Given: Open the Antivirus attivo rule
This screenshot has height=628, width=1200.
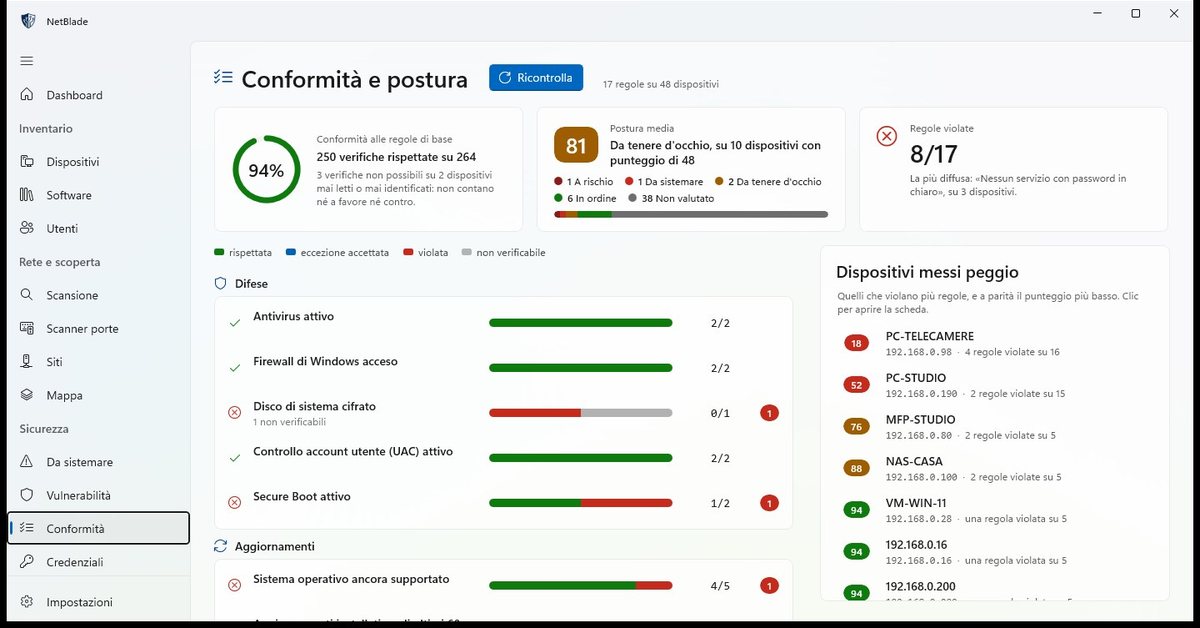Looking at the screenshot, I should pyautogui.click(x=503, y=323).
